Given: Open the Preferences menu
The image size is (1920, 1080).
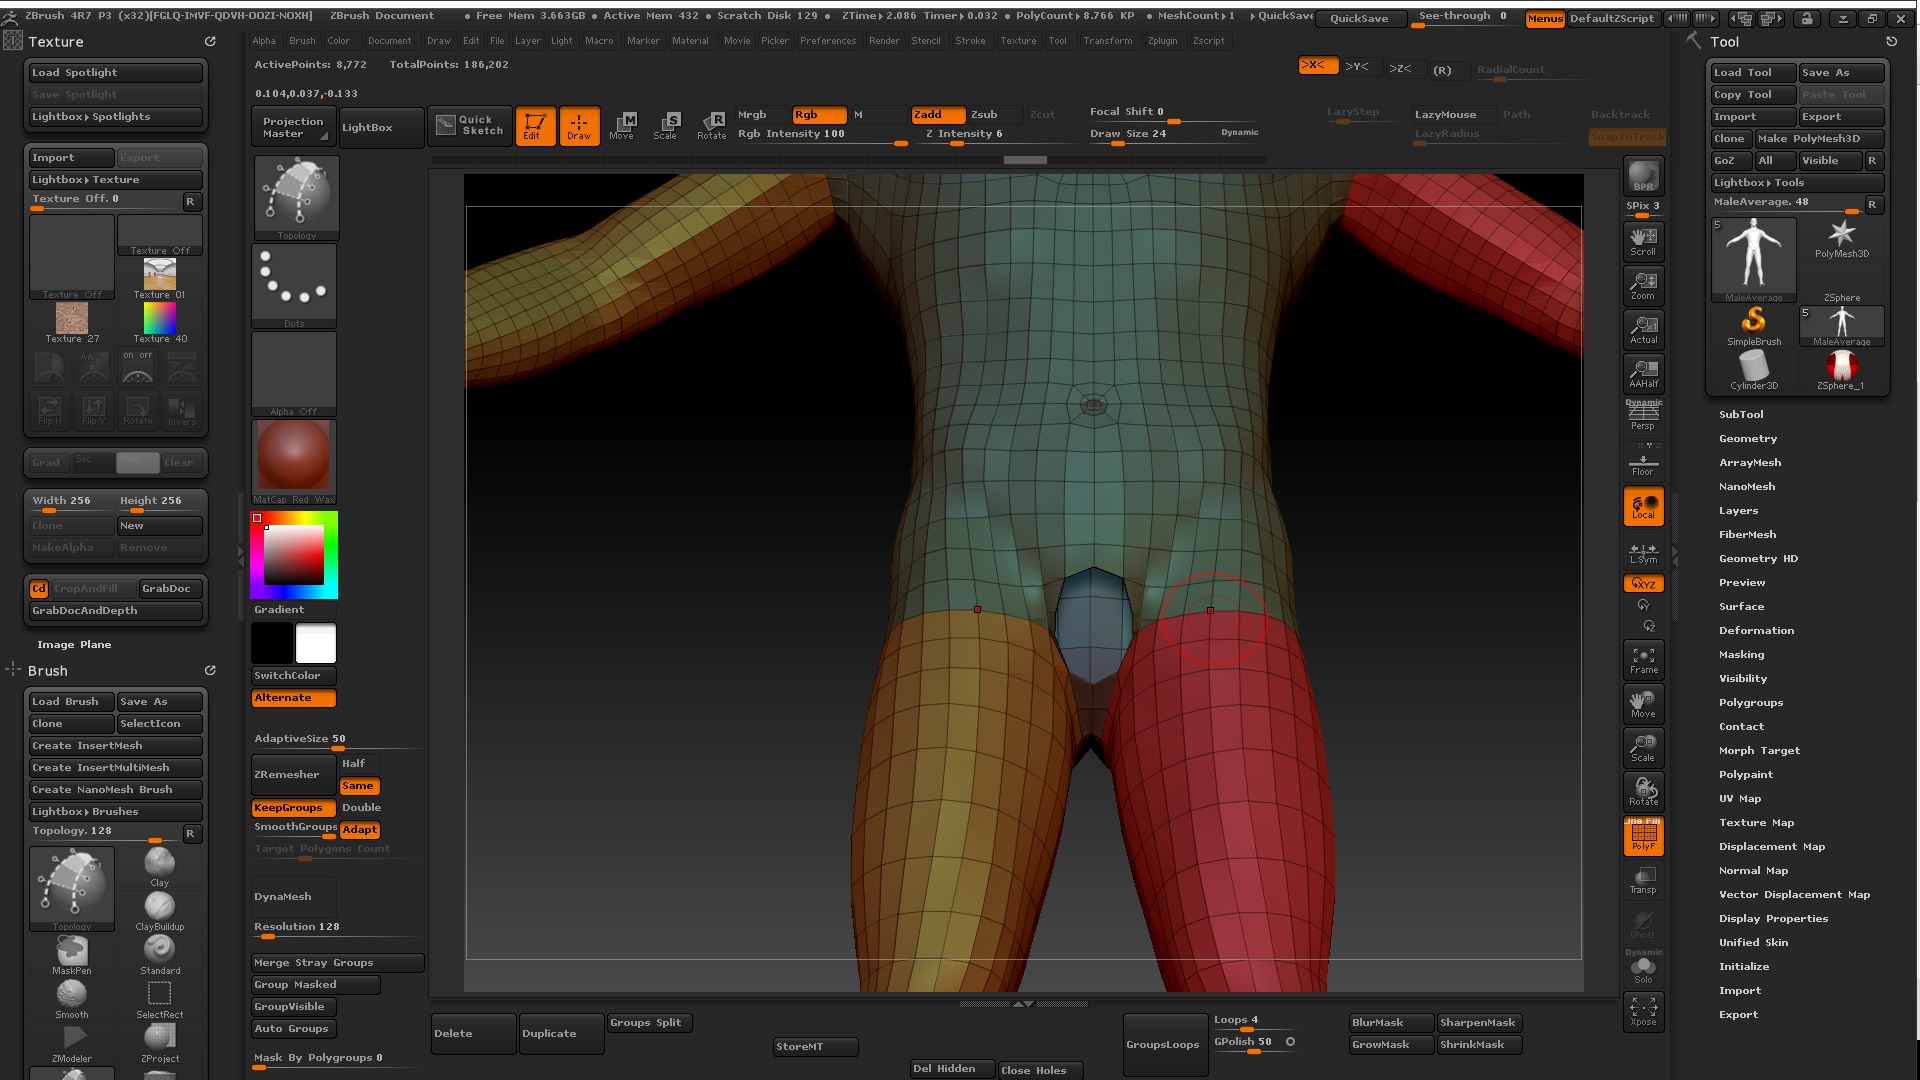Looking at the screenshot, I should click(828, 41).
